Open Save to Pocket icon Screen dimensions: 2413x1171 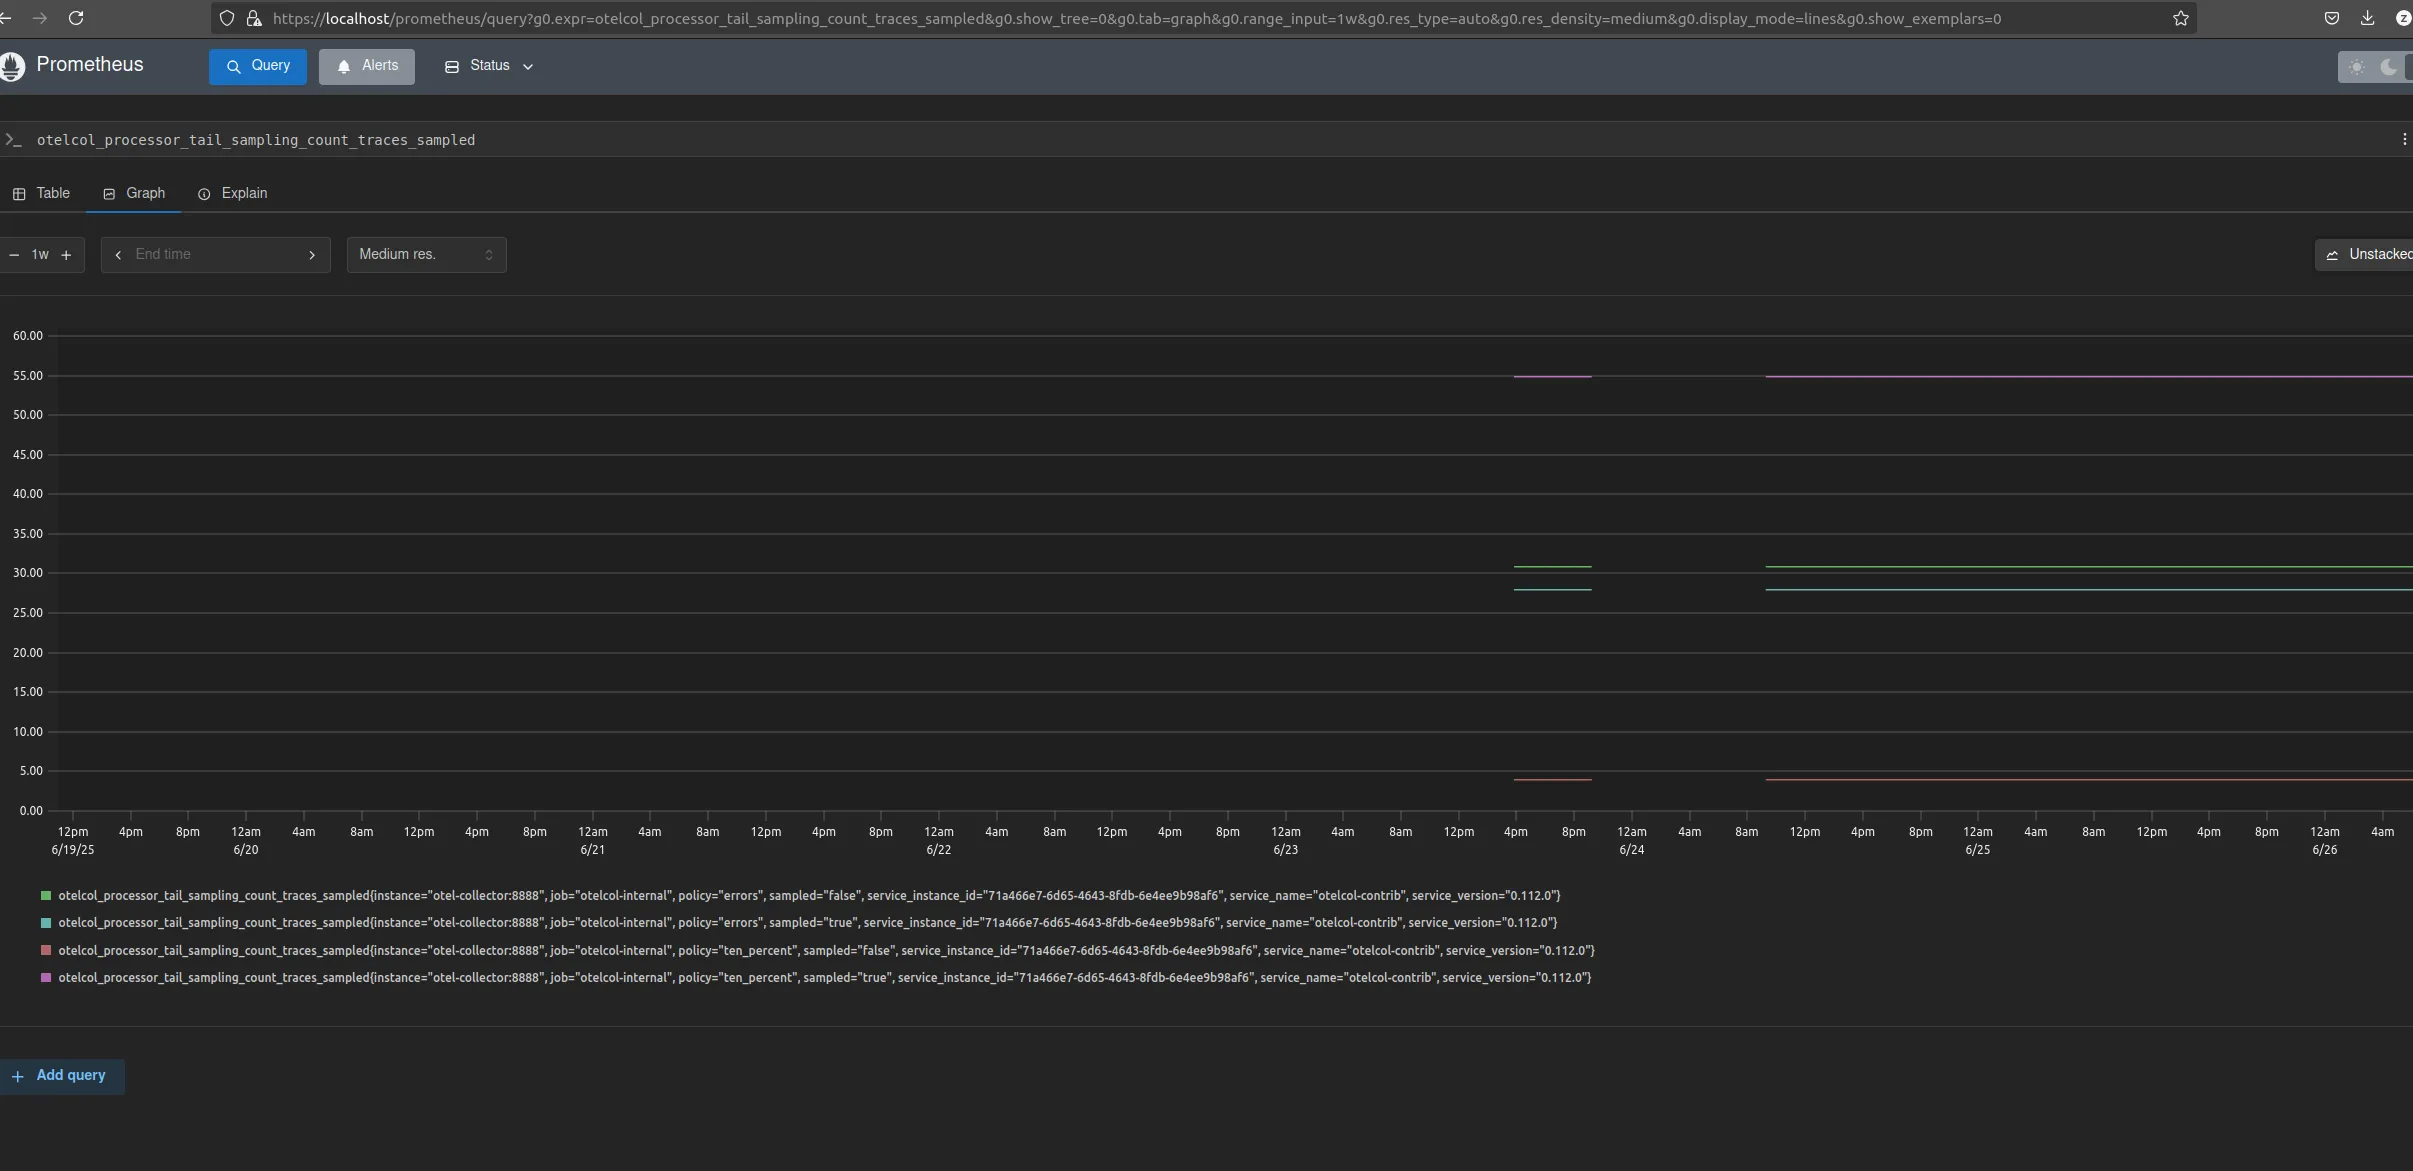pos(2331,18)
